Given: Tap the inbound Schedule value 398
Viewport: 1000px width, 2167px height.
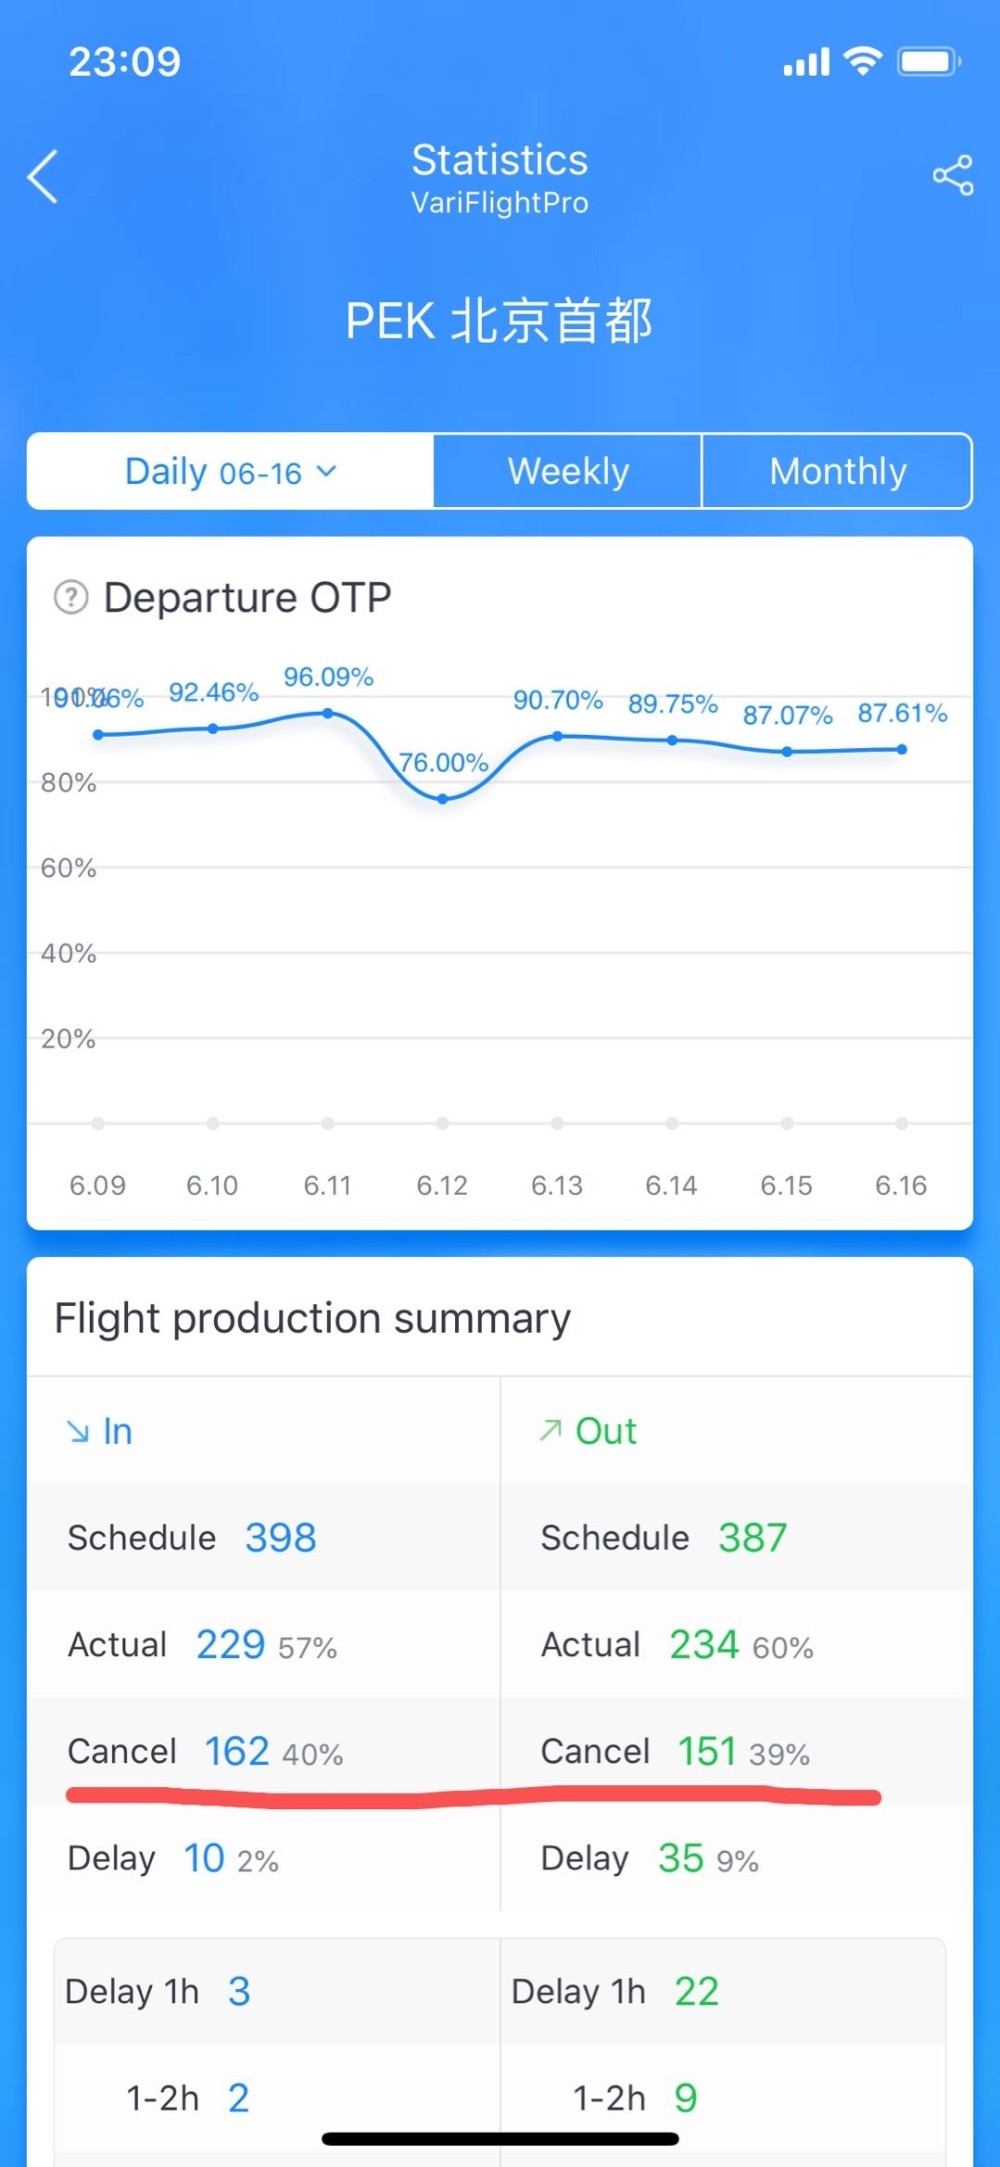Looking at the screenshot, I should pos(280,1538).
